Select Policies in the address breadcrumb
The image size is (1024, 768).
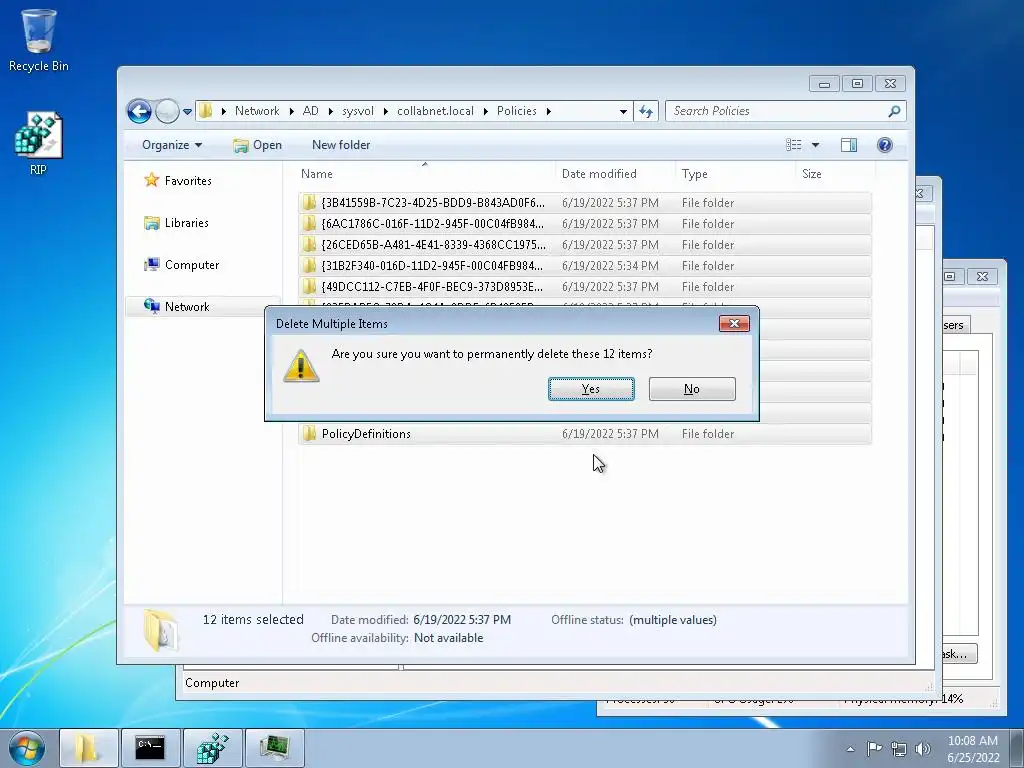click(517, 111)
